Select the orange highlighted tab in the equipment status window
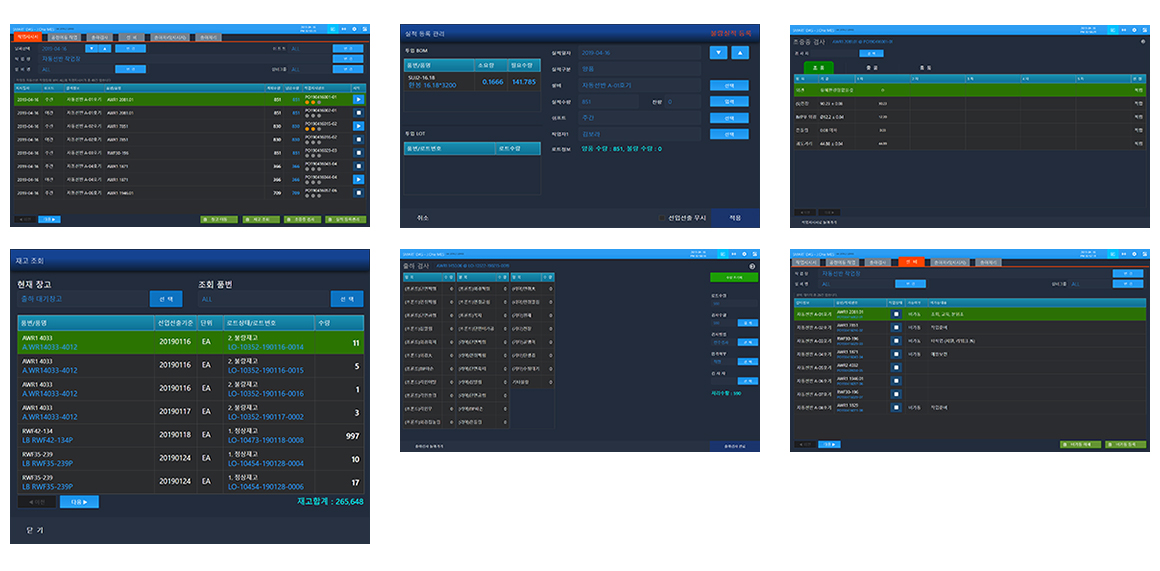The width and height of the screenshot is (1160, 571). [x=910, y=261]
